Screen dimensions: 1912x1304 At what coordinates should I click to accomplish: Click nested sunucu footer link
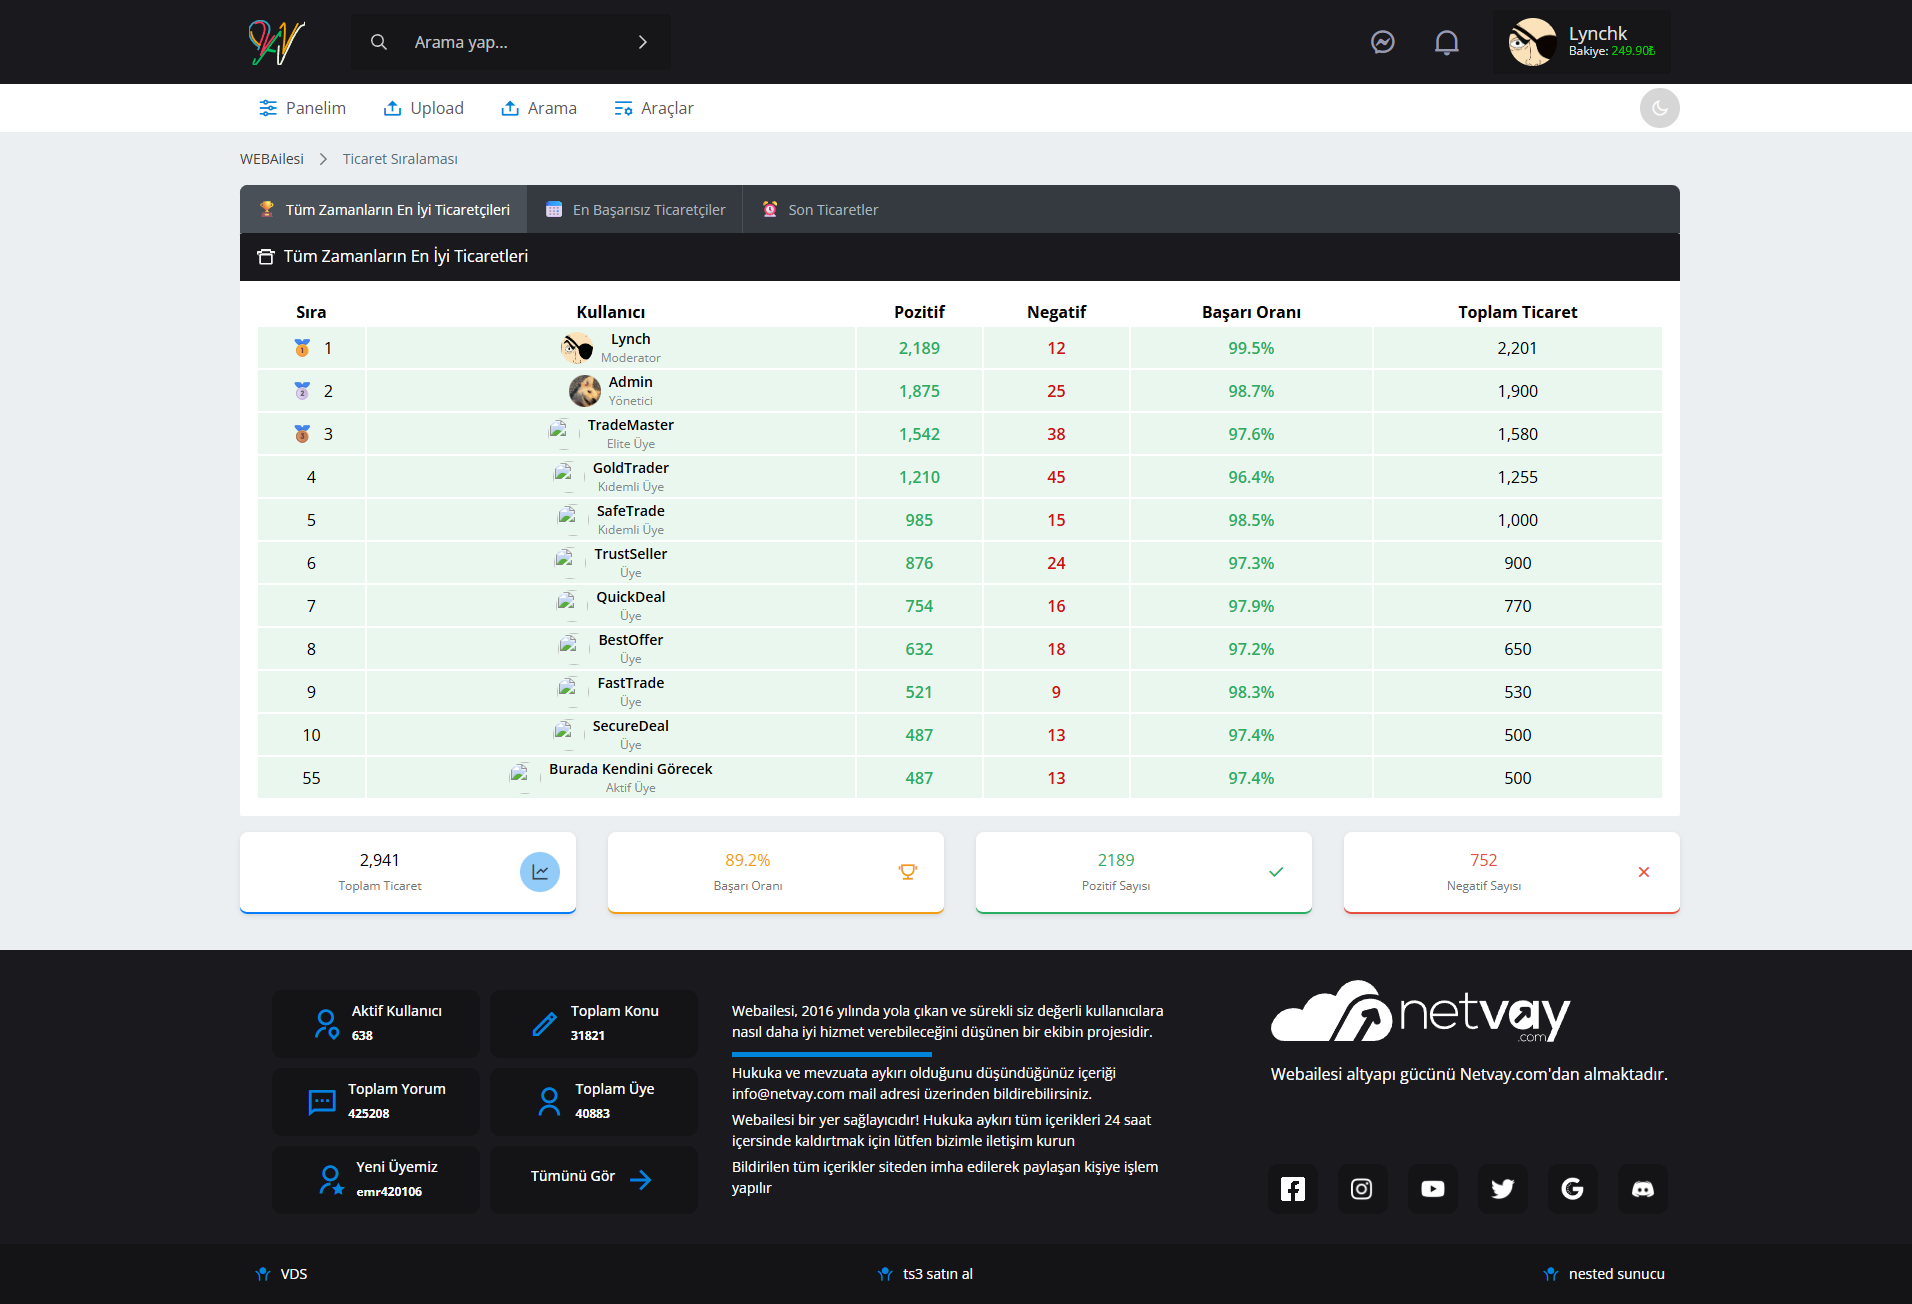1617,1274
